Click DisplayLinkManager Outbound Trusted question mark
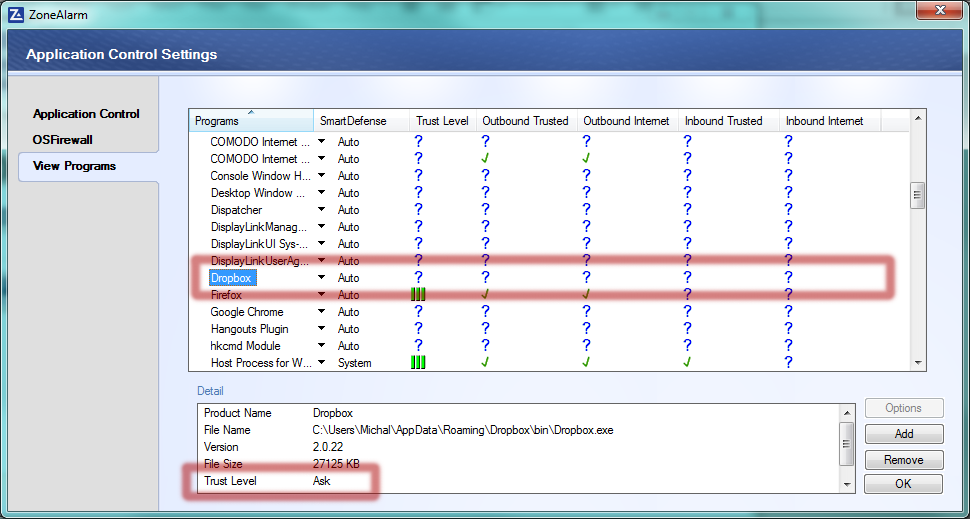Viewport: 970px width, 519px height. coord(486,226)
